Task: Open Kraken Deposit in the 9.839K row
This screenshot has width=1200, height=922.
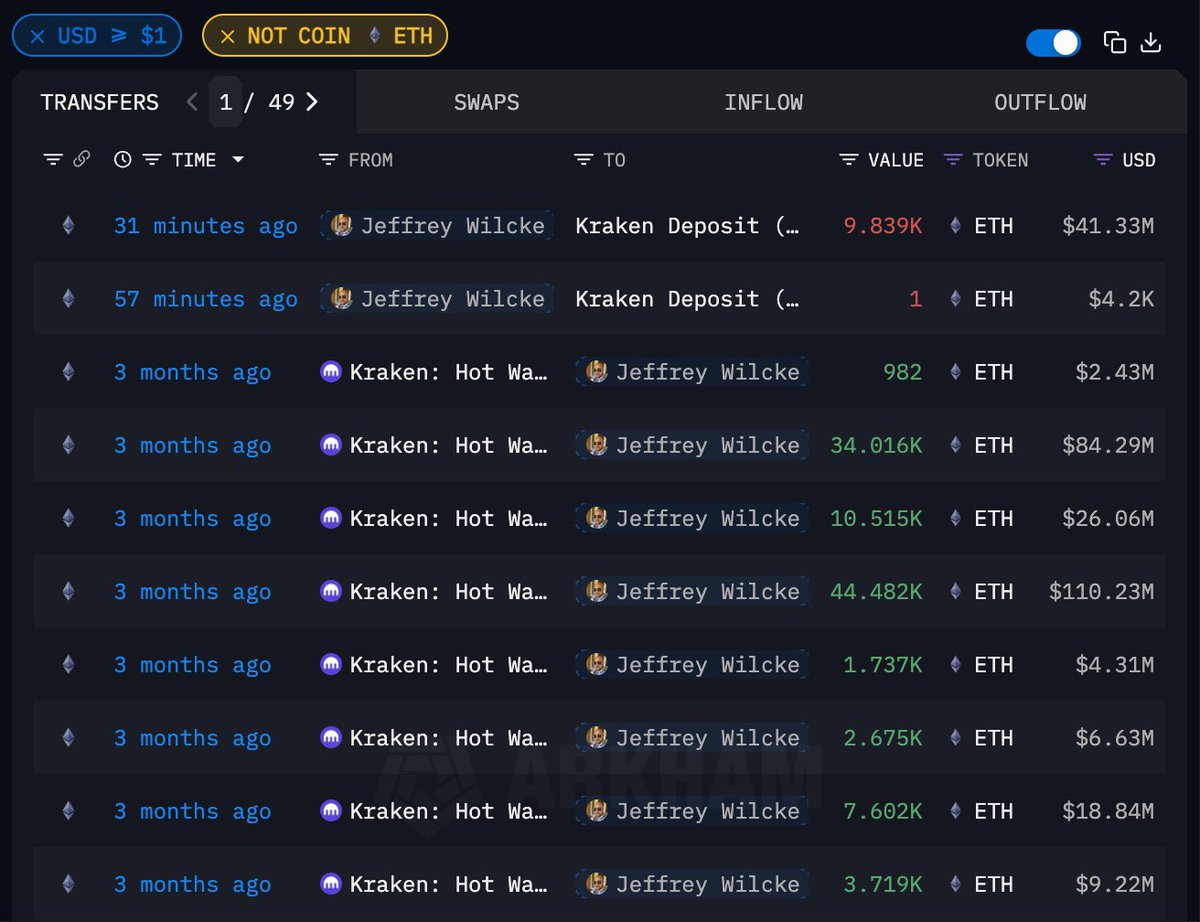Action: coord(687,226)
